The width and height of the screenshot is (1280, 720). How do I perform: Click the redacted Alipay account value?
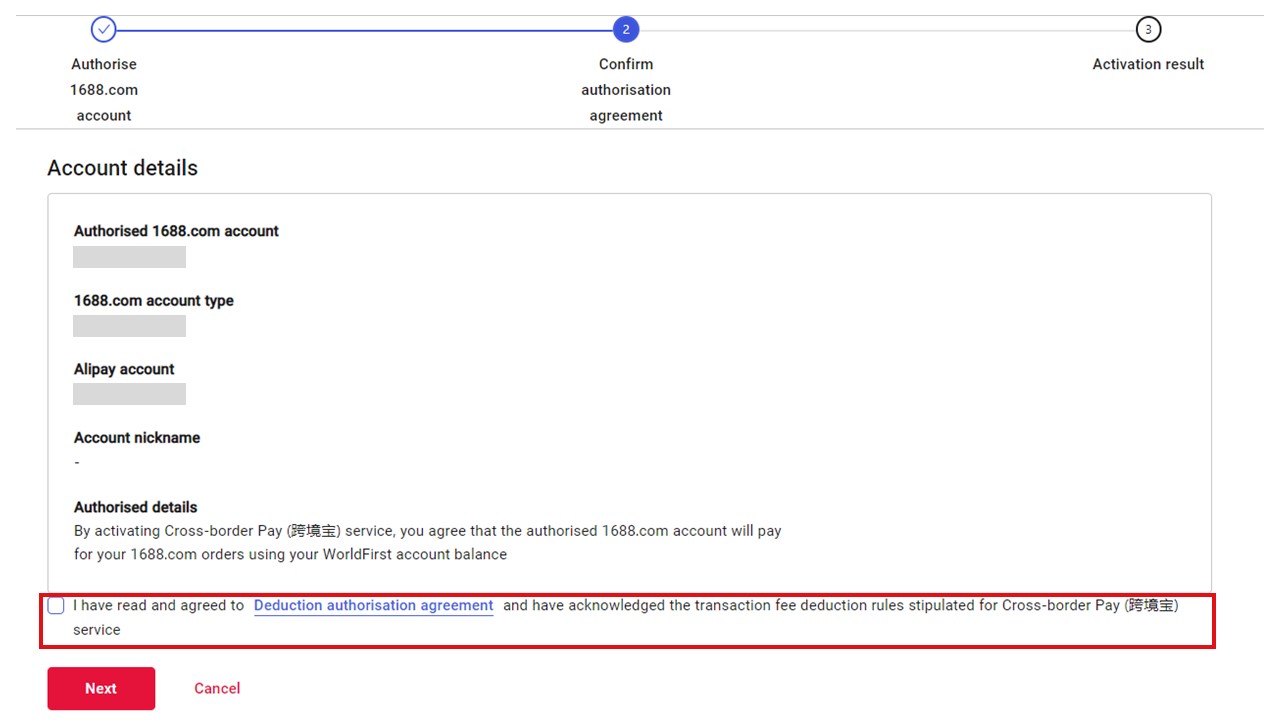[130, 394]
